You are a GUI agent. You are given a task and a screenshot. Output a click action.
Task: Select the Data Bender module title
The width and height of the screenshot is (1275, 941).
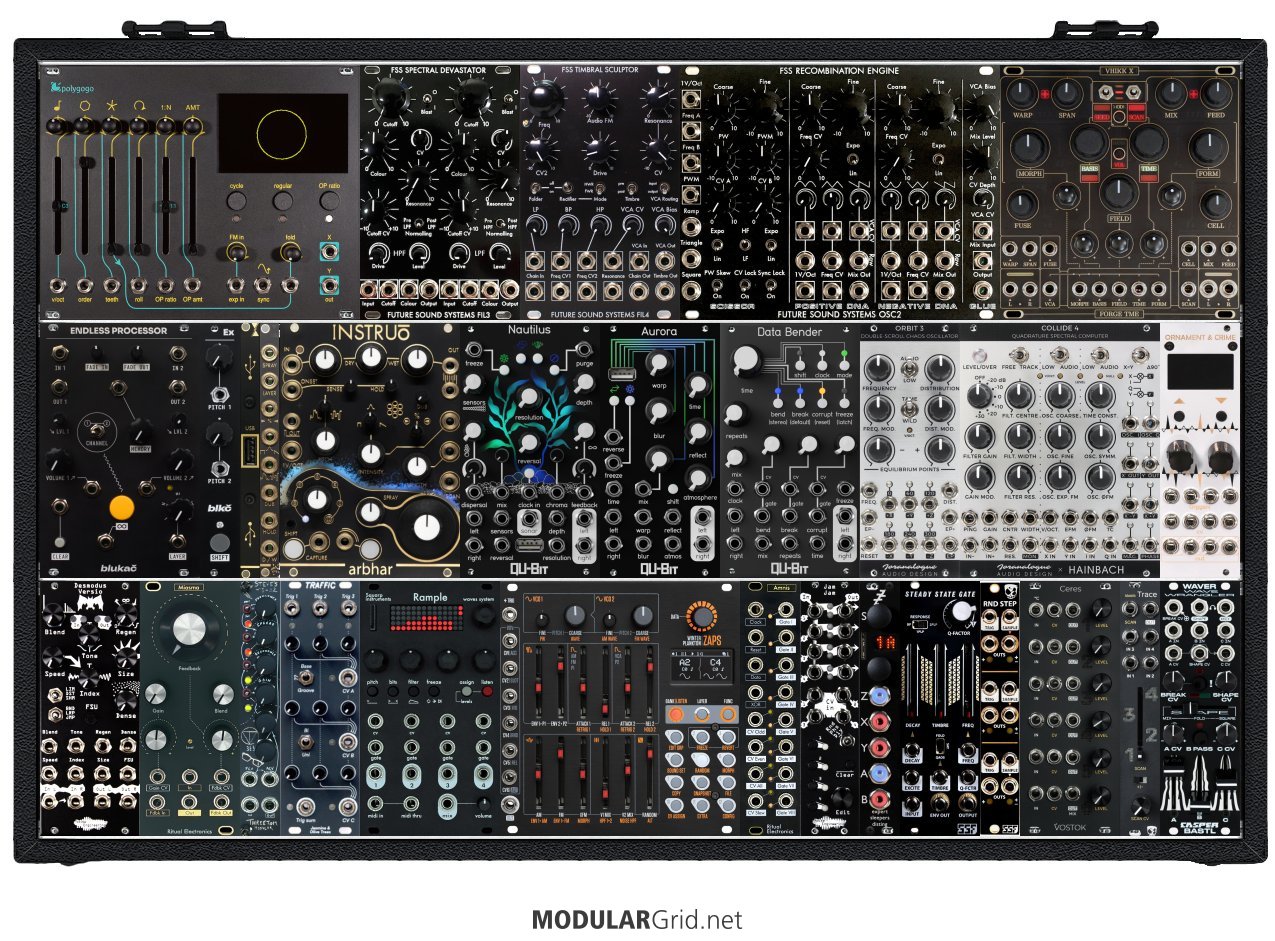click(x=790, y=331)
